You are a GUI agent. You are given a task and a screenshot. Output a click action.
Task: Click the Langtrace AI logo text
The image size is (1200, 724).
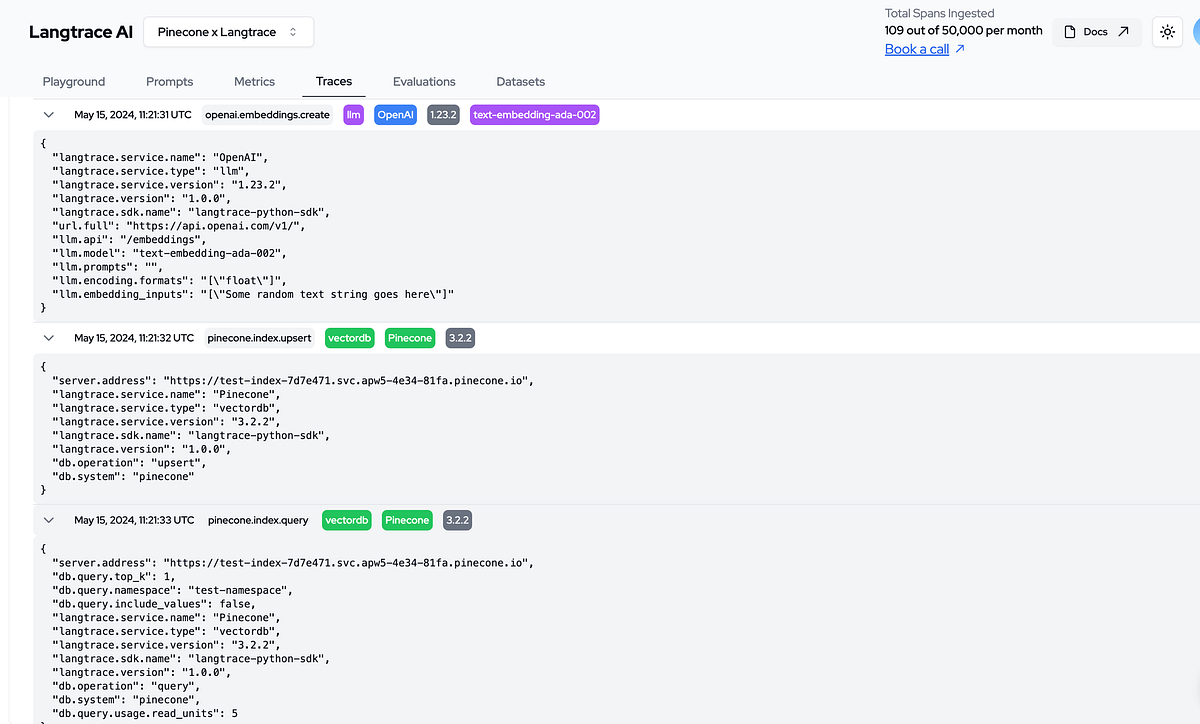click(81, 32)
